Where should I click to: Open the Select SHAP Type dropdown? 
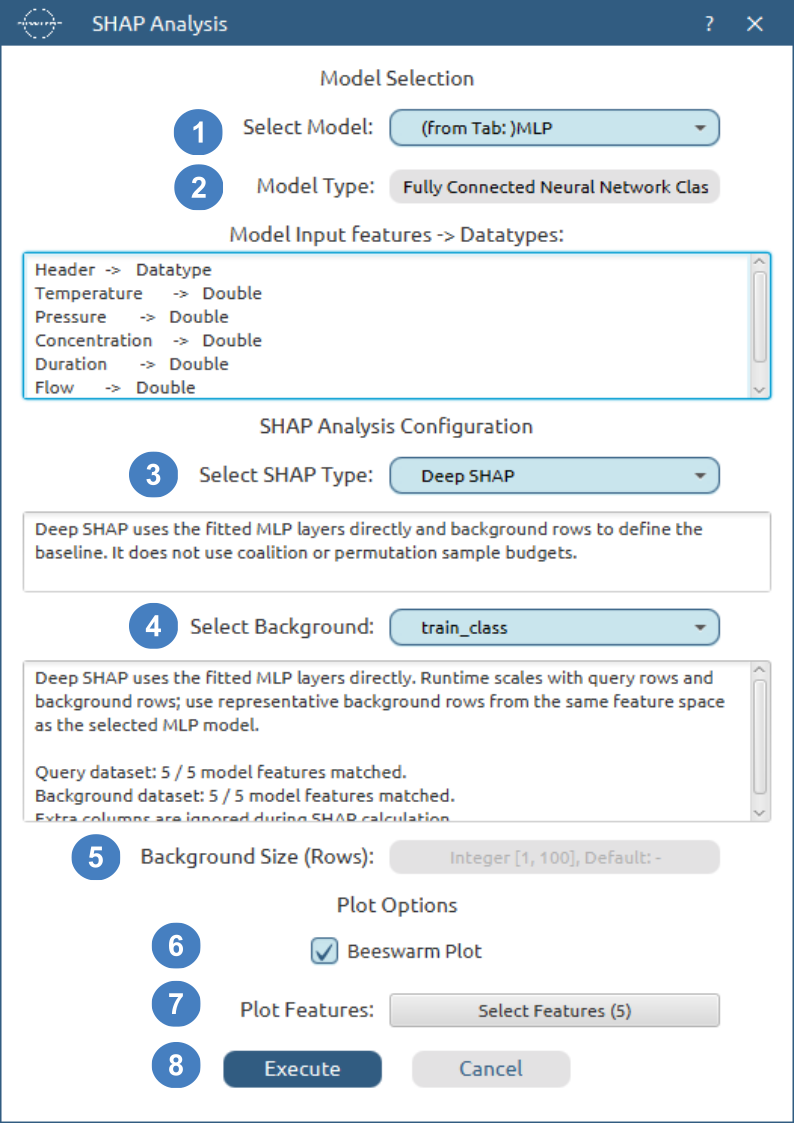554,476
